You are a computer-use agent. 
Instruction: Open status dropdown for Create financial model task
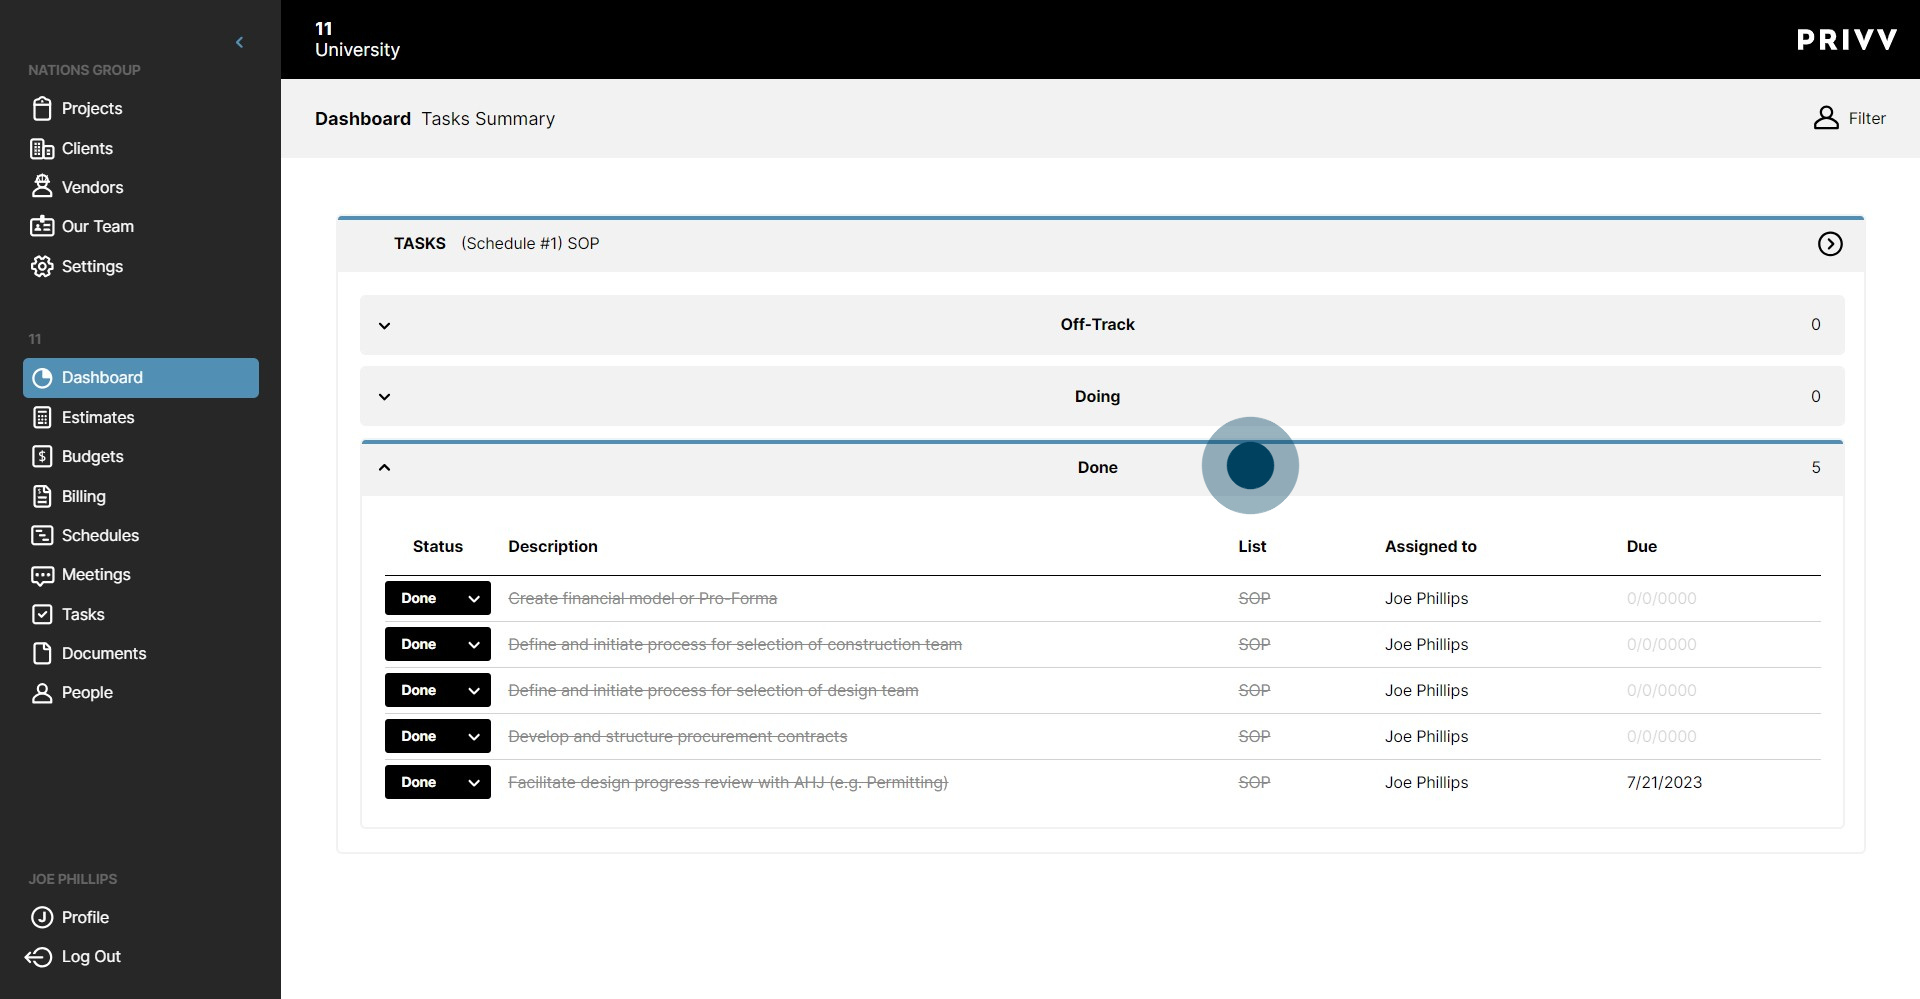[438, 598]
